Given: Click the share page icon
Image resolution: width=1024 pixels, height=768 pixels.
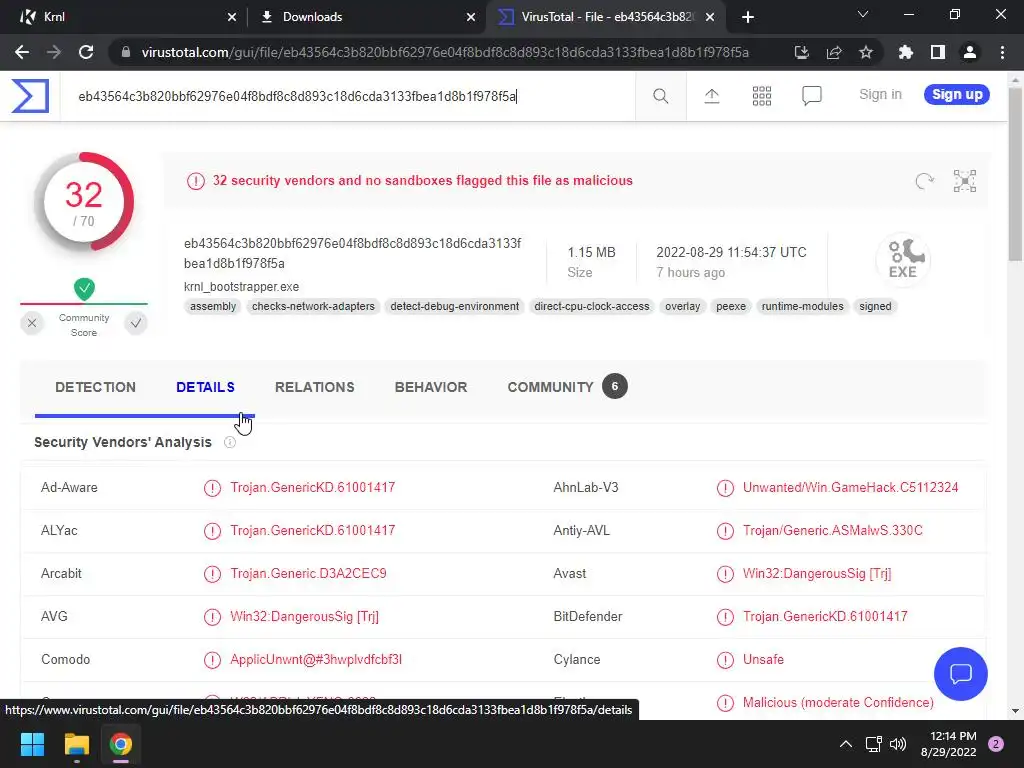Looking at the screenshot, I should 834,52.
